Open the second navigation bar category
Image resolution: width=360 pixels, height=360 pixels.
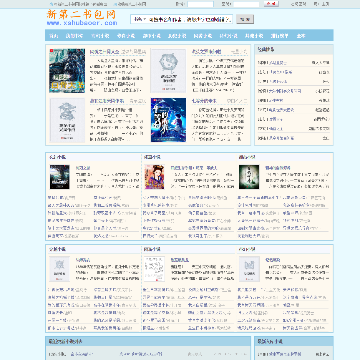74,36
